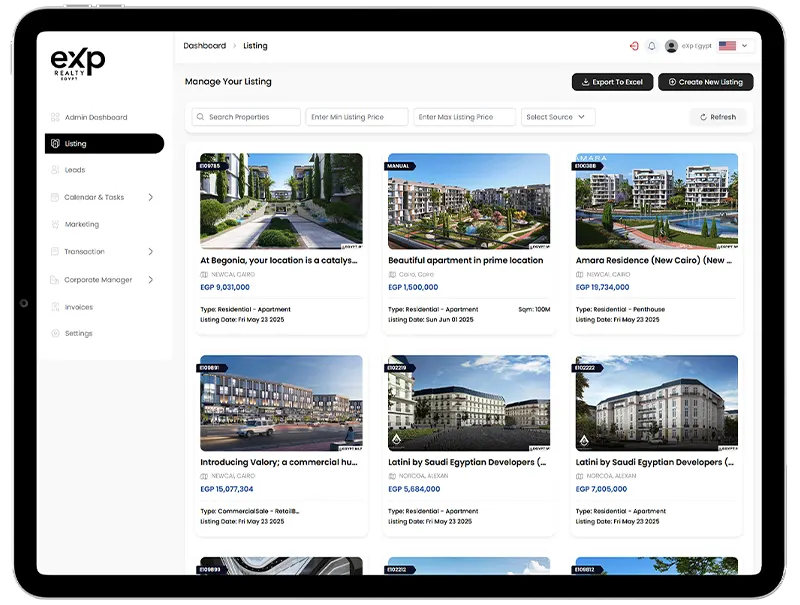Click the Corporate Manager icon
Viewport: 800px width, 605px height.
click(x=55, y=280)
